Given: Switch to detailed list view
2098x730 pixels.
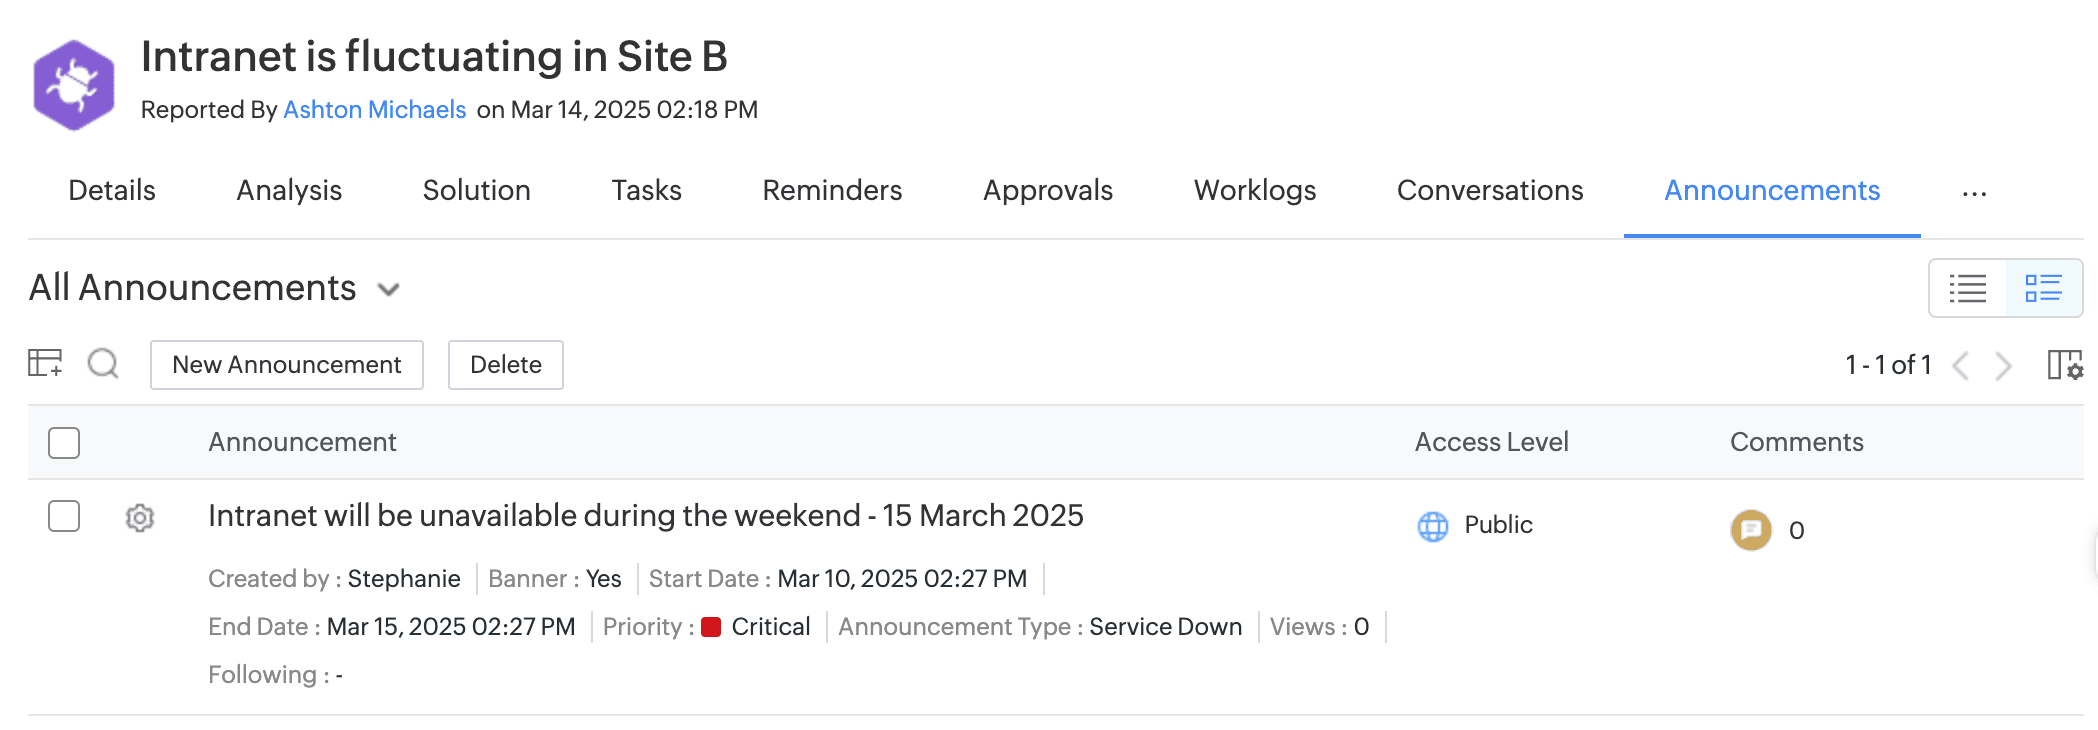Looking at the screenshot, I should tap(2043, 288).
